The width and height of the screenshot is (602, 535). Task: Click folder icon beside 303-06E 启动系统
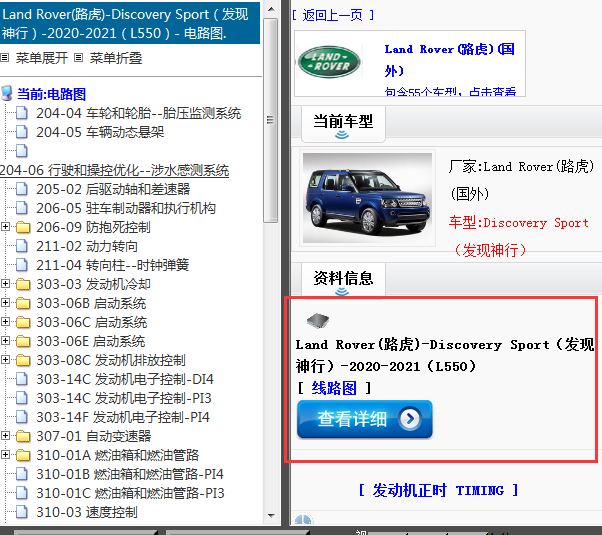(x=23, y=341)
